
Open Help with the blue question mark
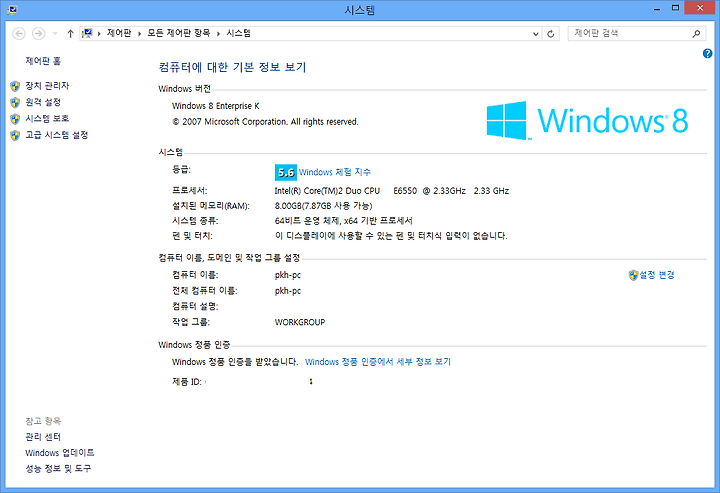click(707, 53)
